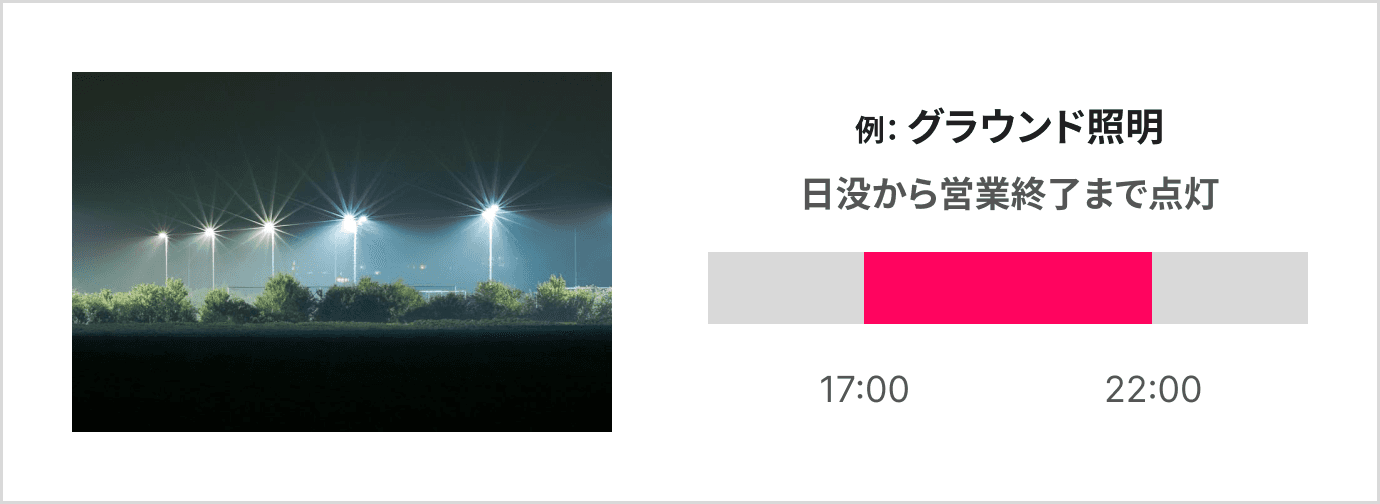1380x504 pixels.
Task: Click the rightmost bright floodlight in the photo
Action: [490, 211]
